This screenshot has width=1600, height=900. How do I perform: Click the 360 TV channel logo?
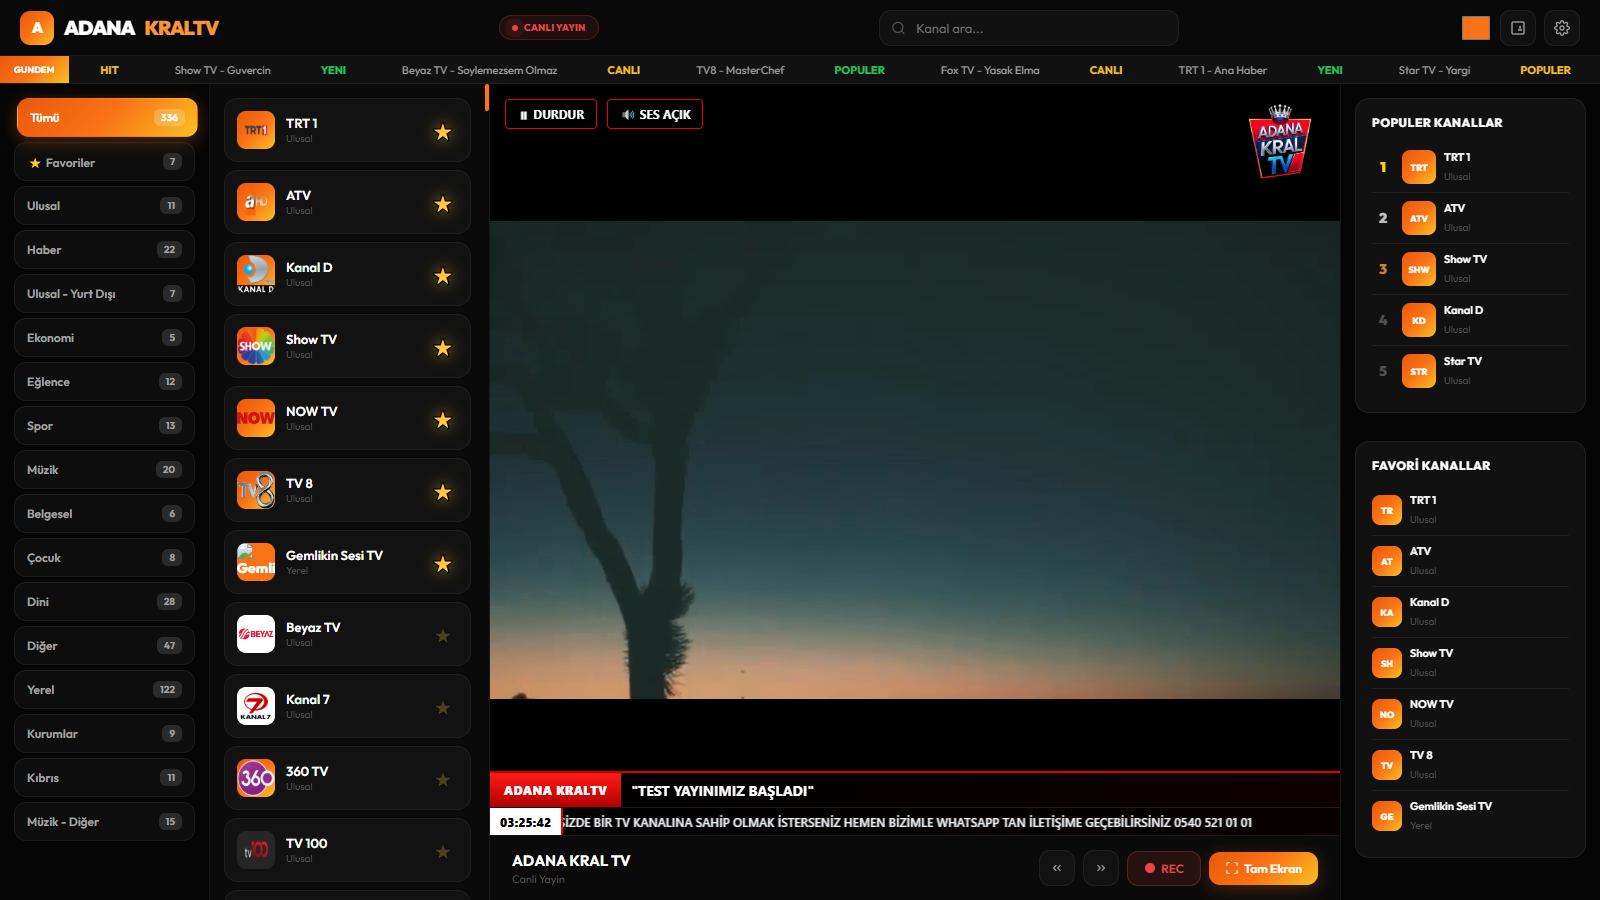tap(256, 778)
